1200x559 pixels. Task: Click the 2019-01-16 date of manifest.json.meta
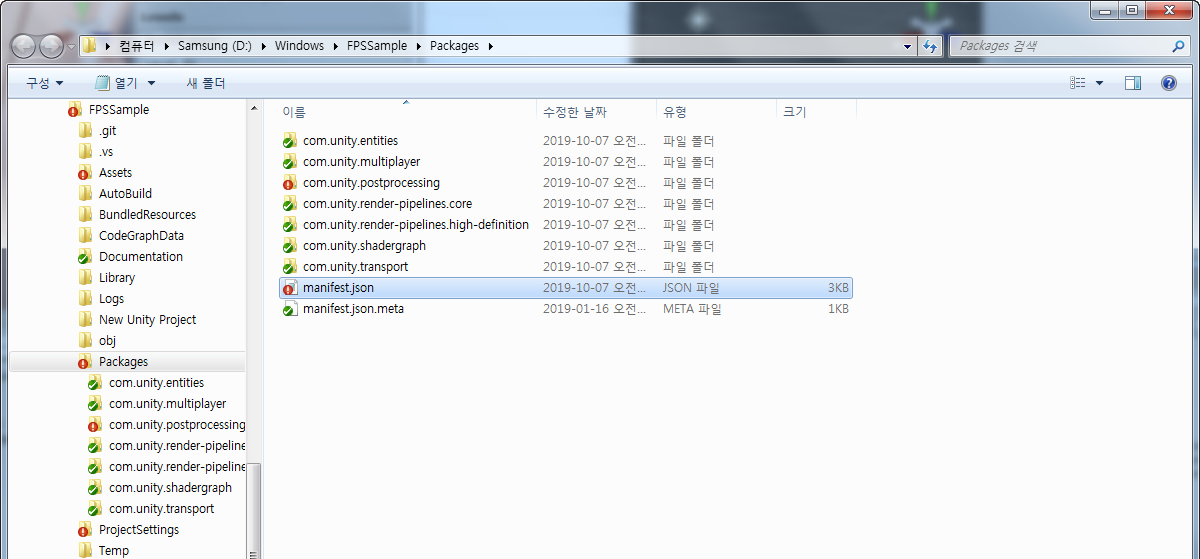point(594,309)
